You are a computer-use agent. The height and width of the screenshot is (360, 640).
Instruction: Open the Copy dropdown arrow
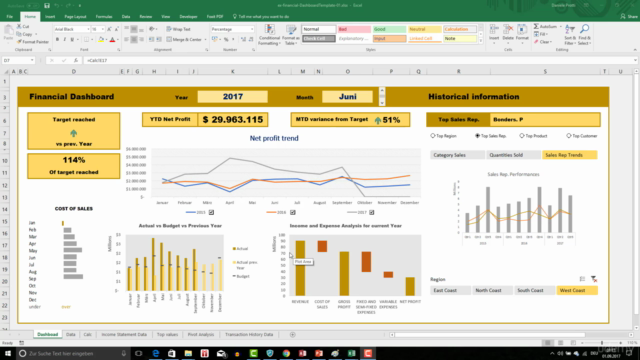click(x=36, y=34)
